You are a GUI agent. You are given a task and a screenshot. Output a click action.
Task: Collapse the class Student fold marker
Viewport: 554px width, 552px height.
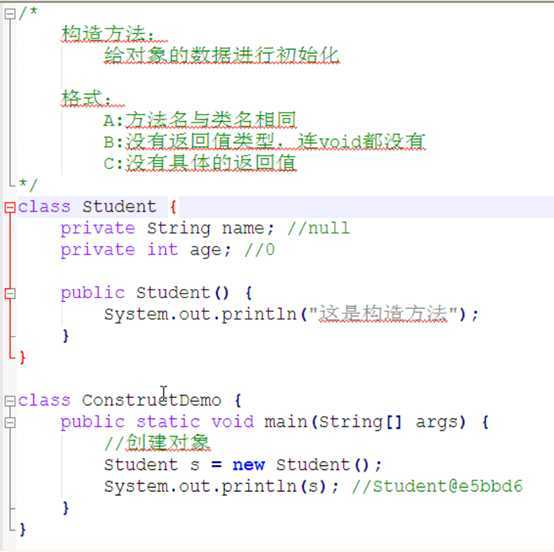coord(10,207)
